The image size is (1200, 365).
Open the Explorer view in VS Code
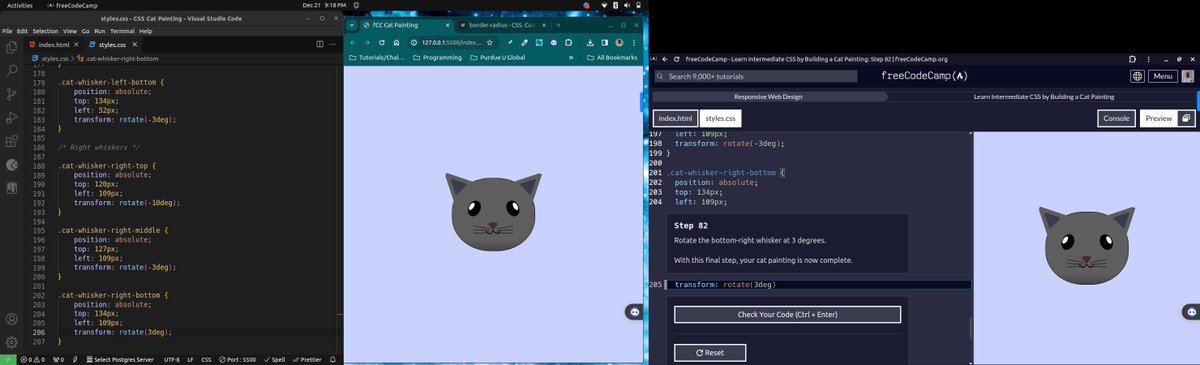(x=12, y=46)
